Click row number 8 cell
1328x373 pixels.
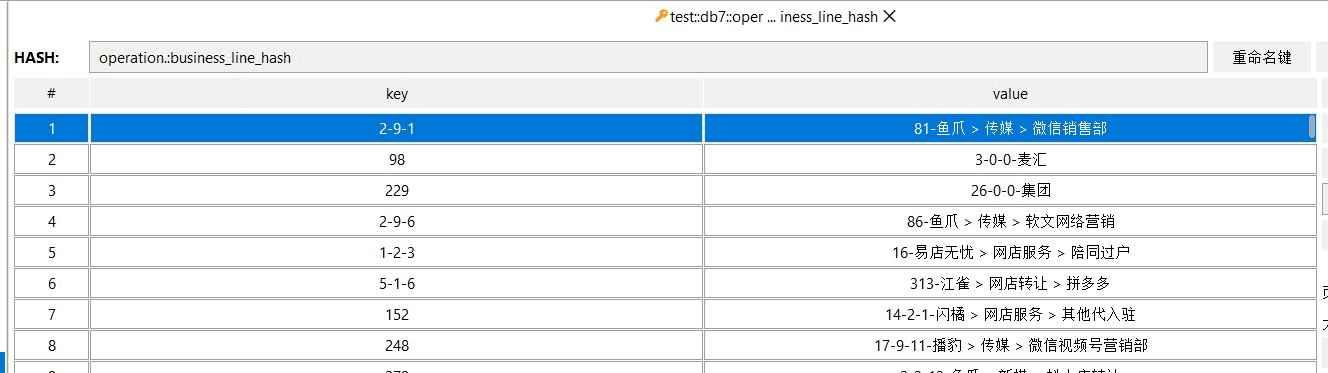click(x=51, y=345)
